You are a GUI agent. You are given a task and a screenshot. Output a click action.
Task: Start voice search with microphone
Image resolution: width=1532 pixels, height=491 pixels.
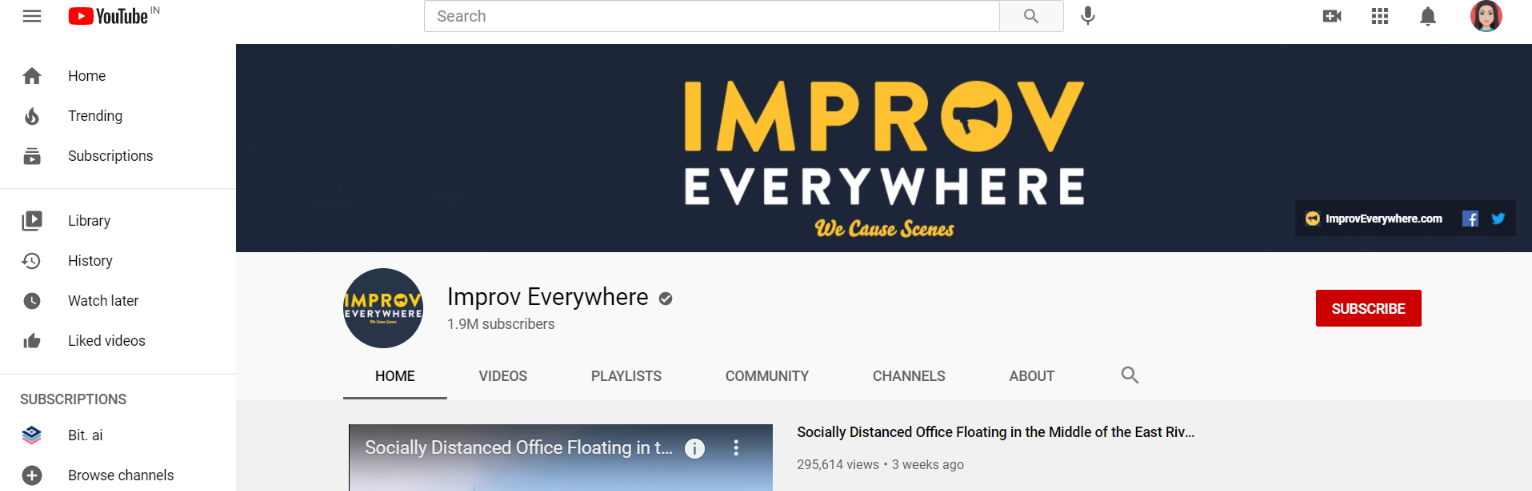pyautogui.click(x=1088, y=16)
